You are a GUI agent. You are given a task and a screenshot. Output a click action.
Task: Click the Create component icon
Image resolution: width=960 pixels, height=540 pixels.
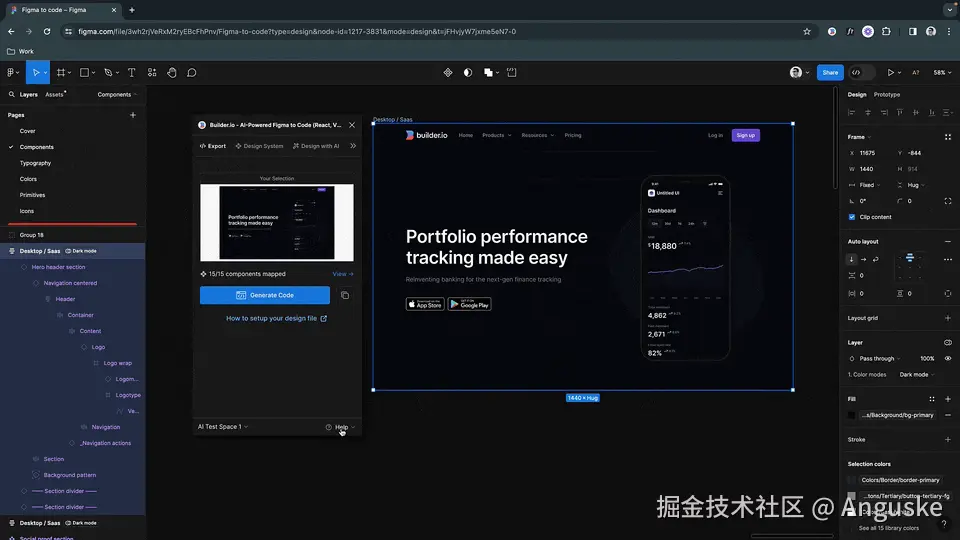pos(448,72)
